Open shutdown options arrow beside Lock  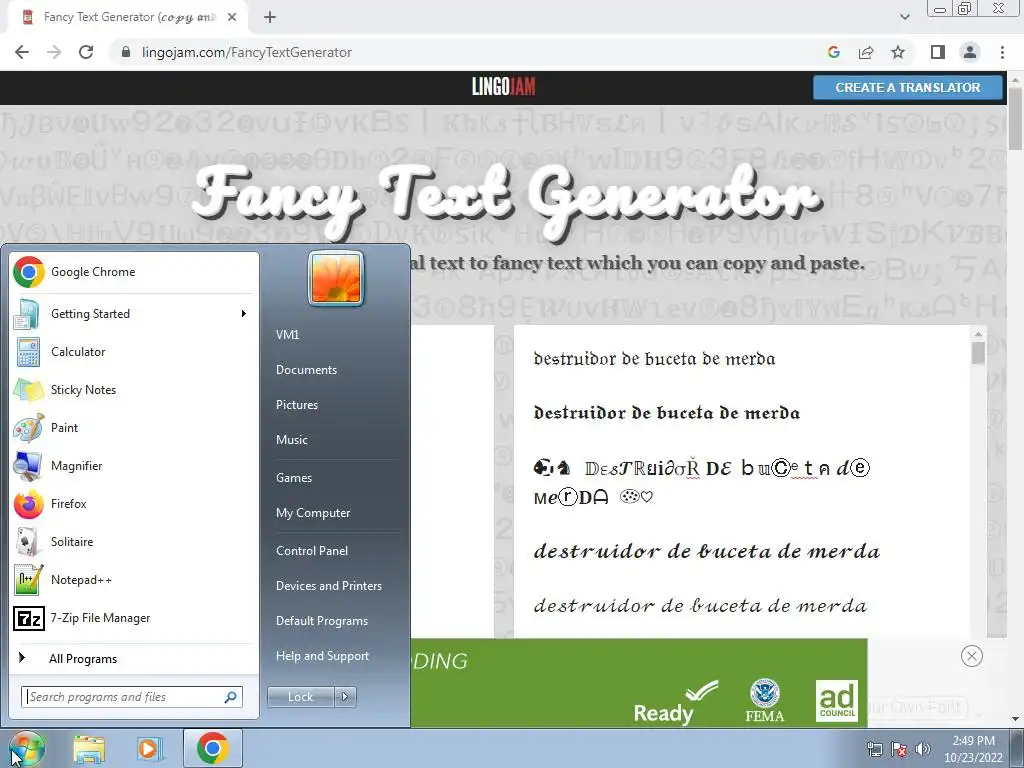[345, 697]
